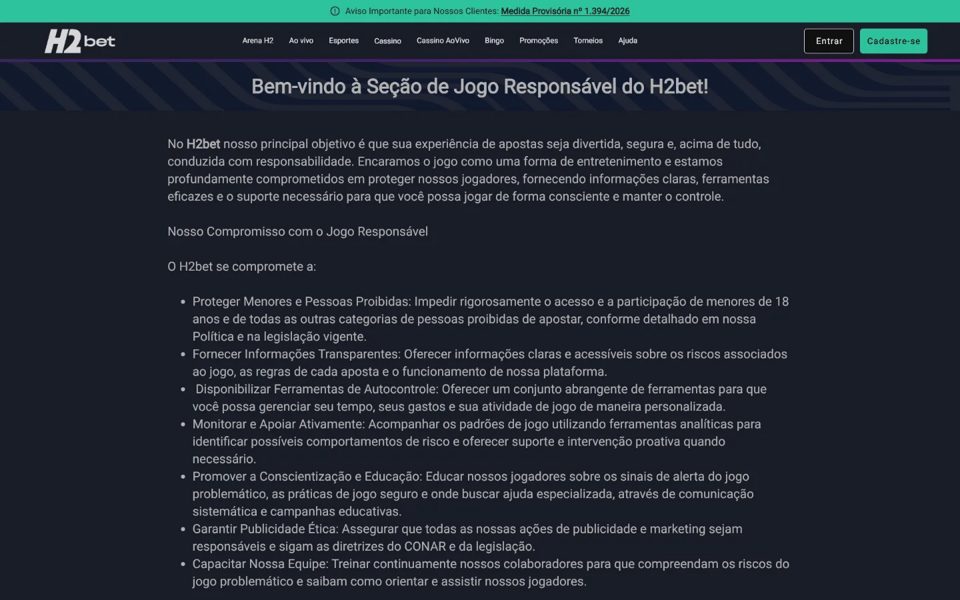The image size is (960, 600).
Task: Click 'Proteger Menores e Pessoas Proibidas' bullet
Action: 490,319
